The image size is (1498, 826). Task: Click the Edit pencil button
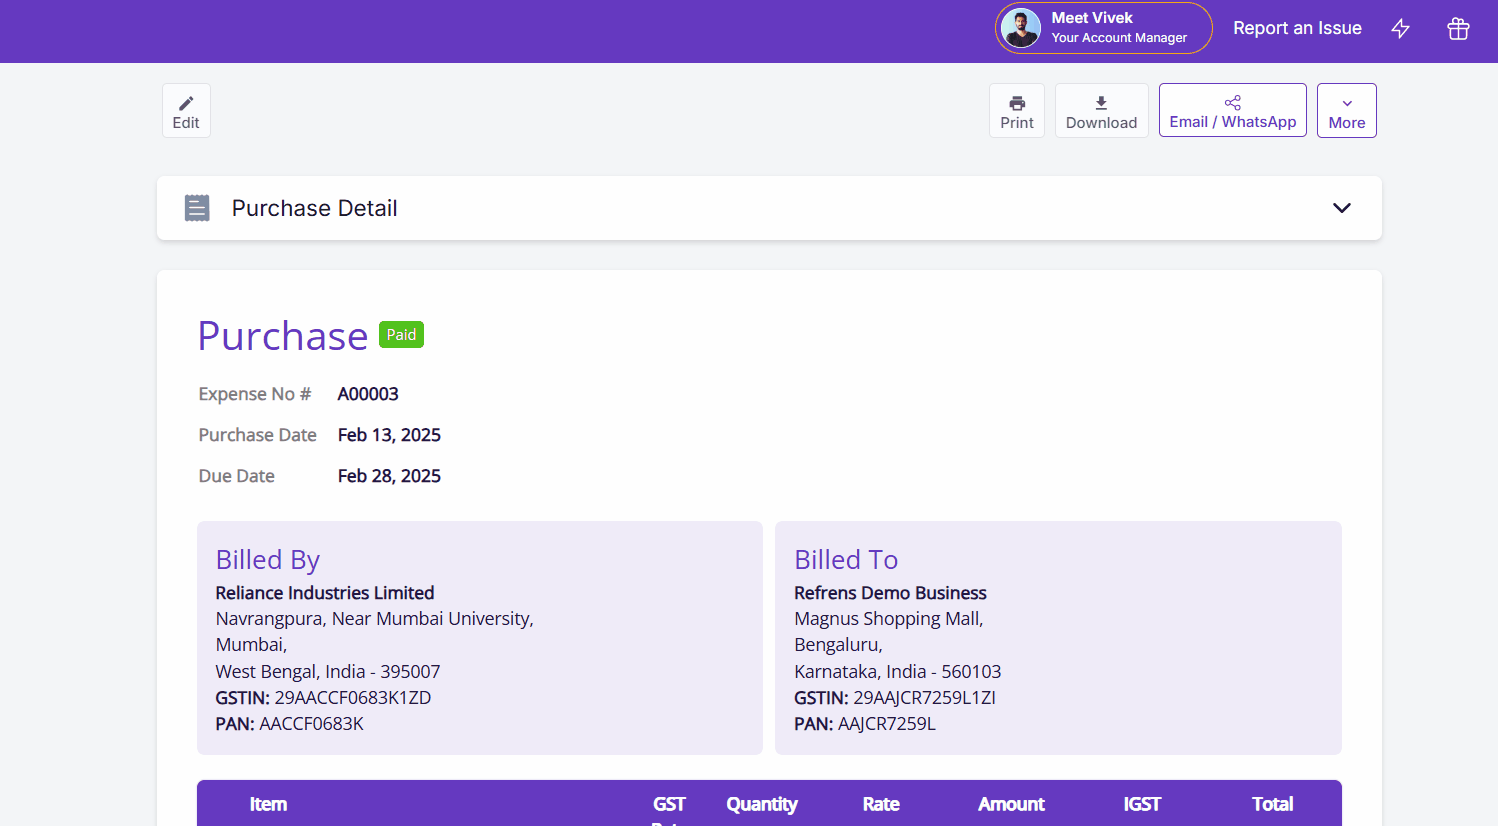tap(186, 110)
